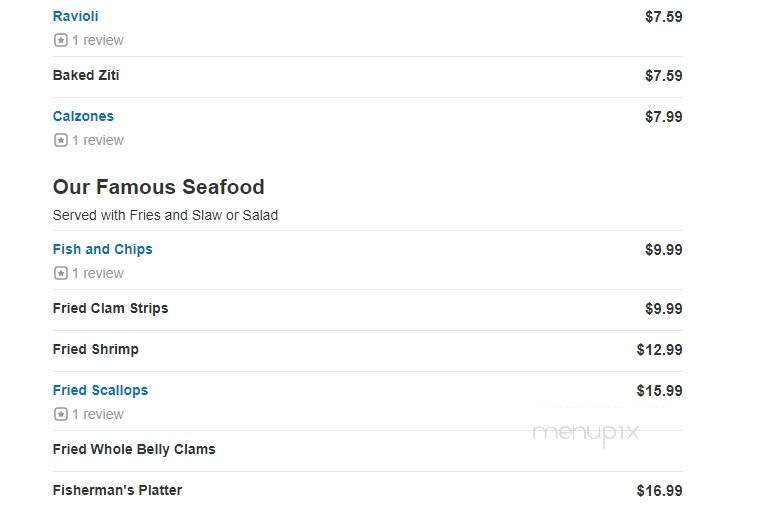The width and height of the screenshot is (765, 515).
Task: View the 1 review text under Fried Scallops
Action: coord(98,415)
